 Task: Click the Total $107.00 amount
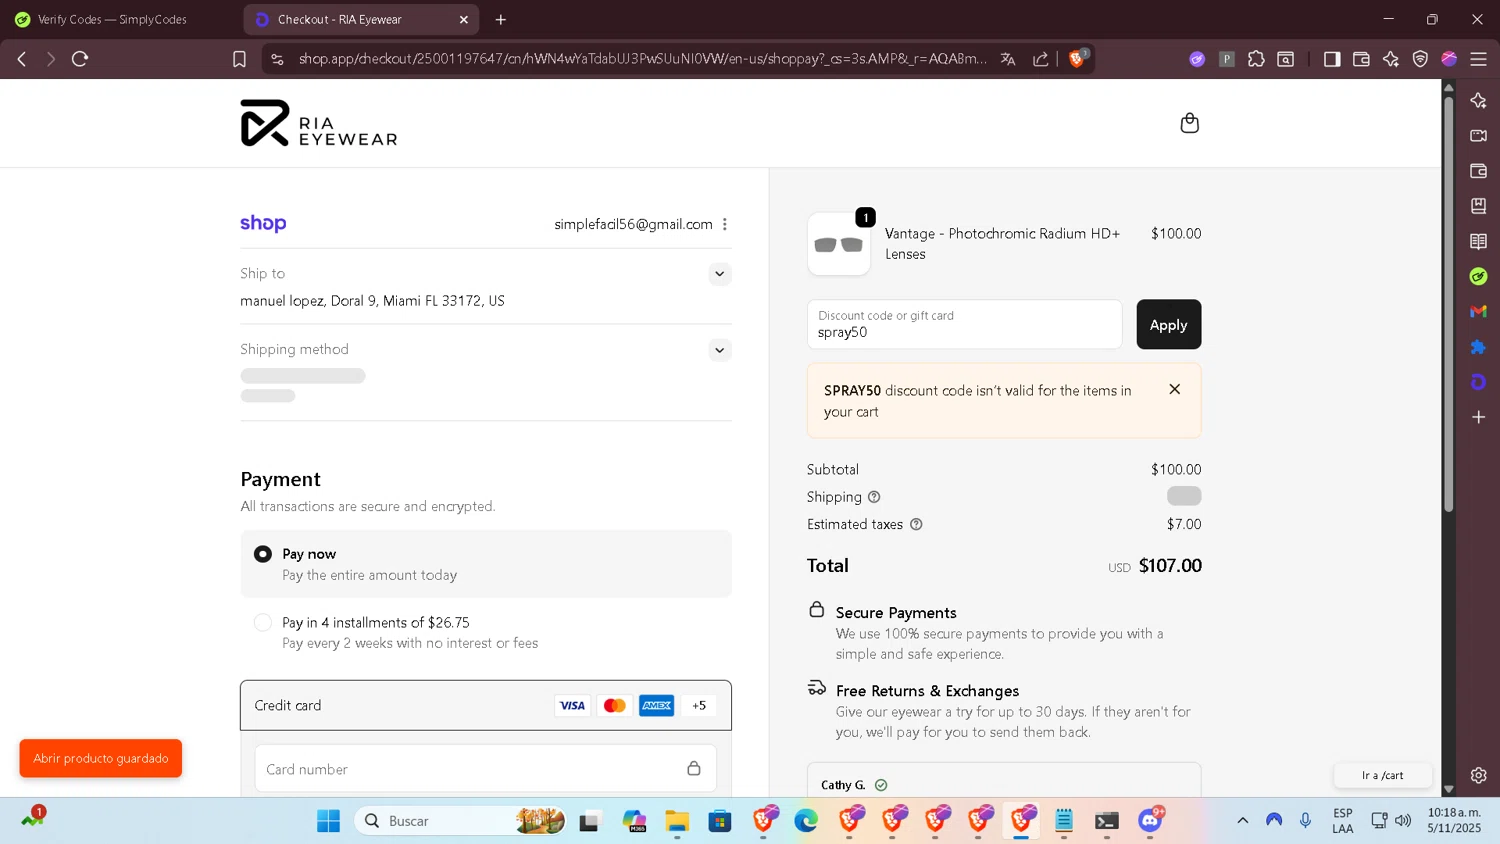1170,566
